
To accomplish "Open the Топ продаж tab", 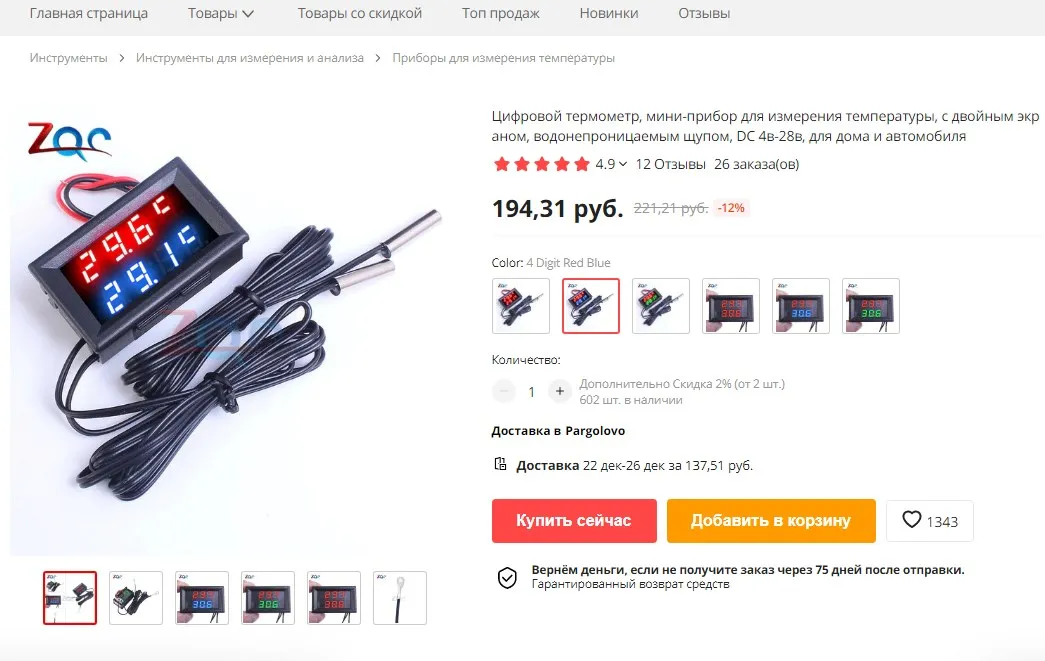I will [501, 13].
